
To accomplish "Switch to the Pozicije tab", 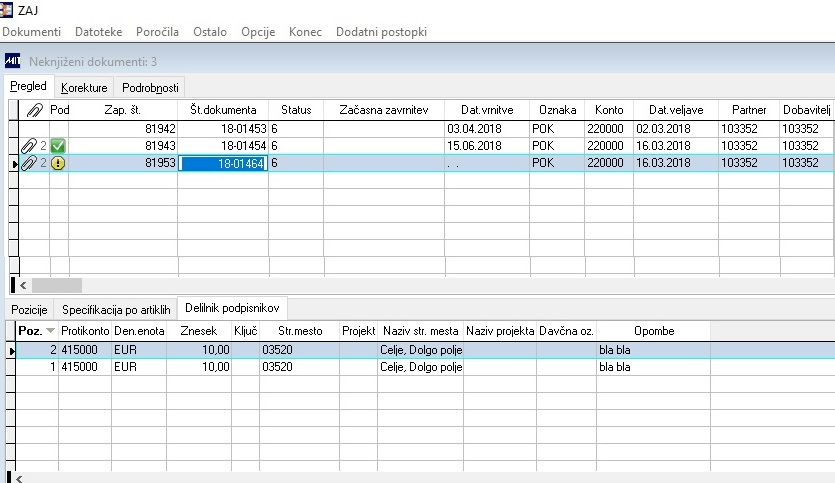I will [x=29, y=310].
